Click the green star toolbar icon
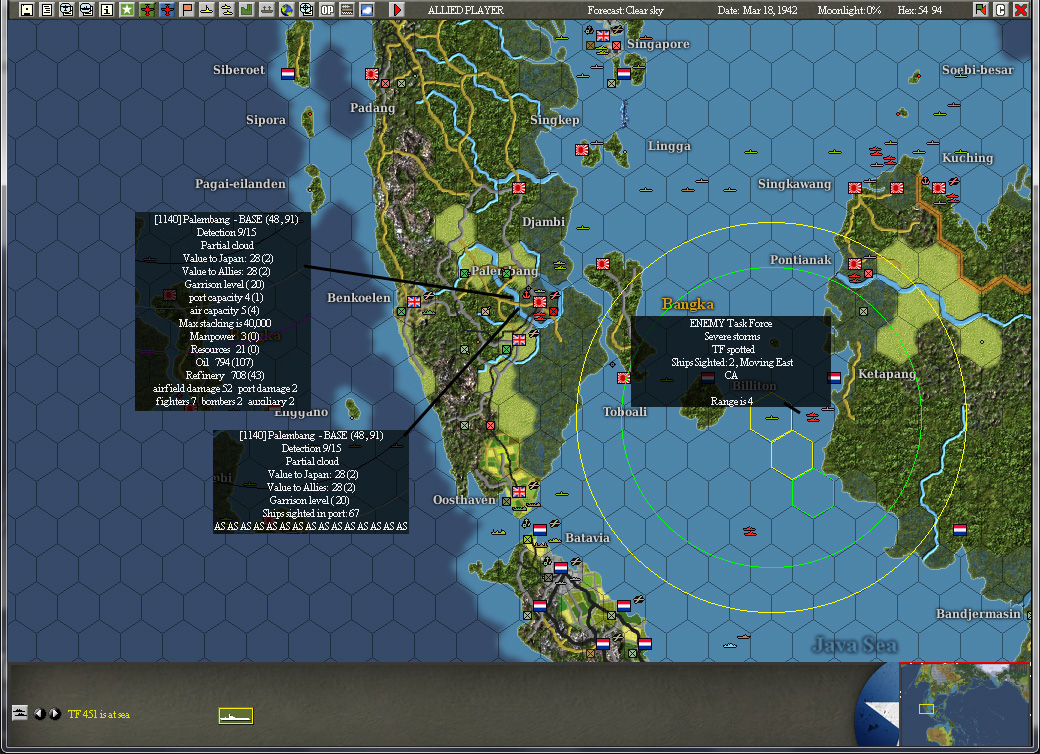Viewport: 1040px width, 754px height. [x=126, y=10]
